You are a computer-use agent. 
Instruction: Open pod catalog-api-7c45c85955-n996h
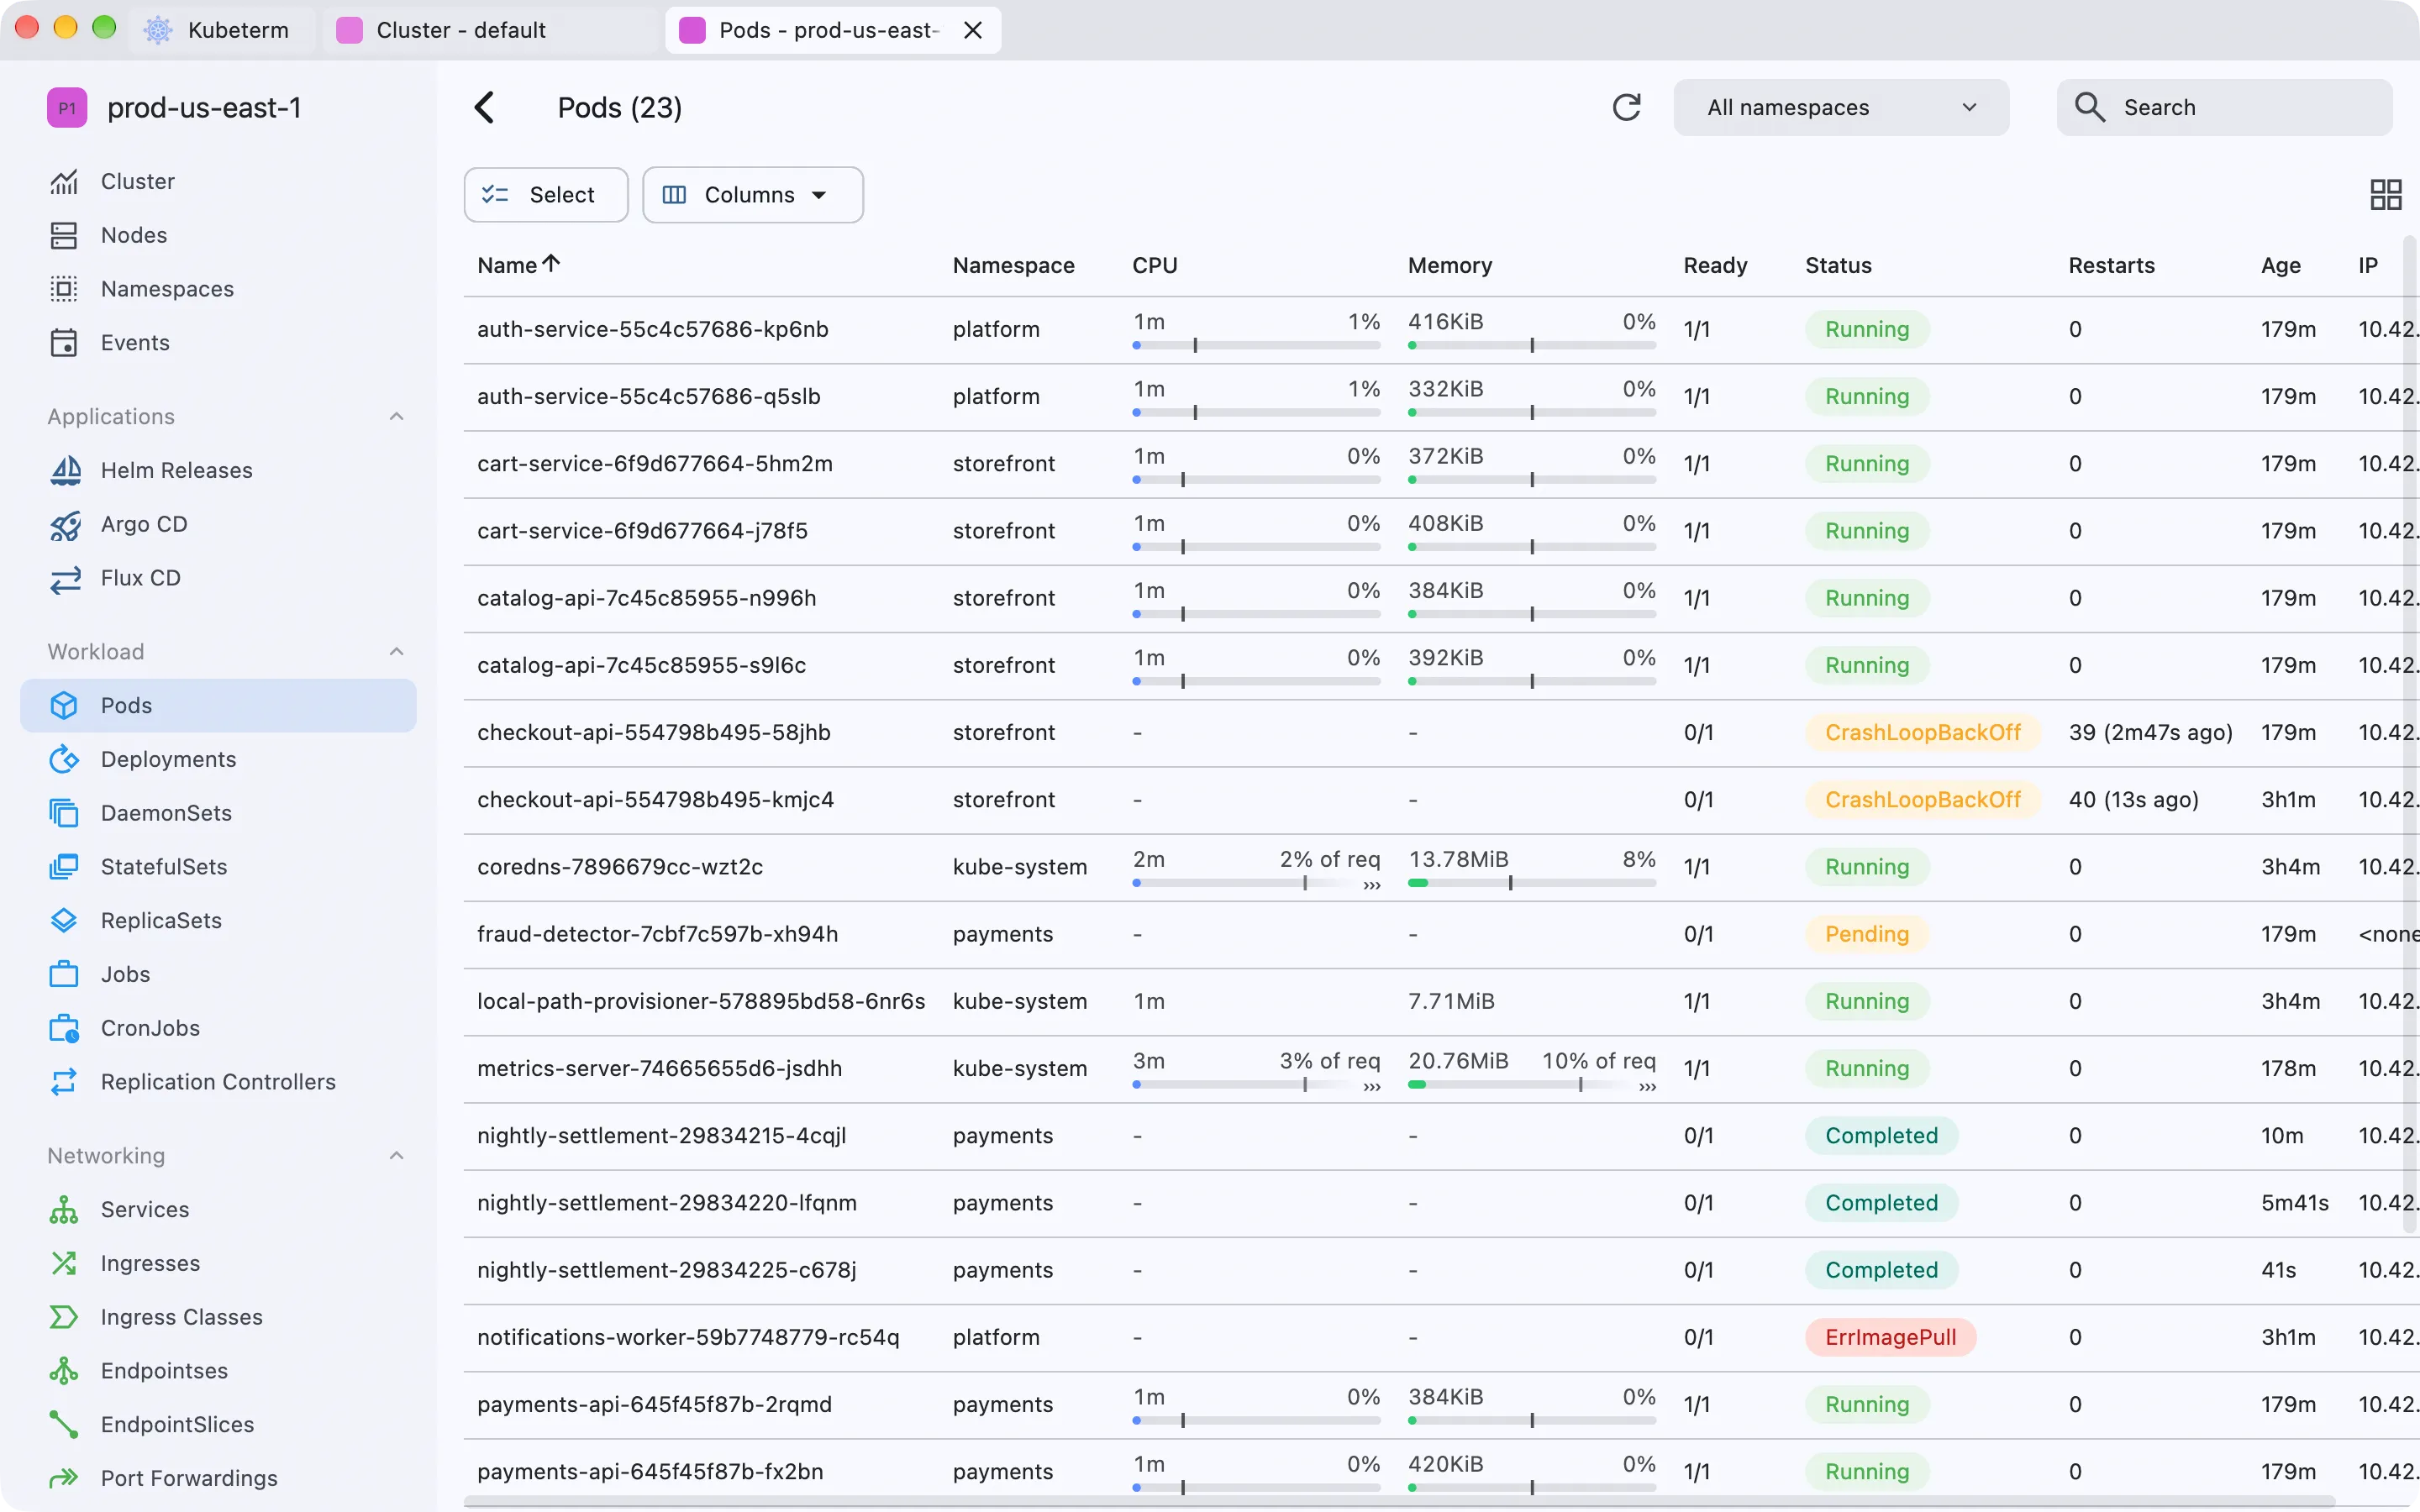click(x=646, y=598)
